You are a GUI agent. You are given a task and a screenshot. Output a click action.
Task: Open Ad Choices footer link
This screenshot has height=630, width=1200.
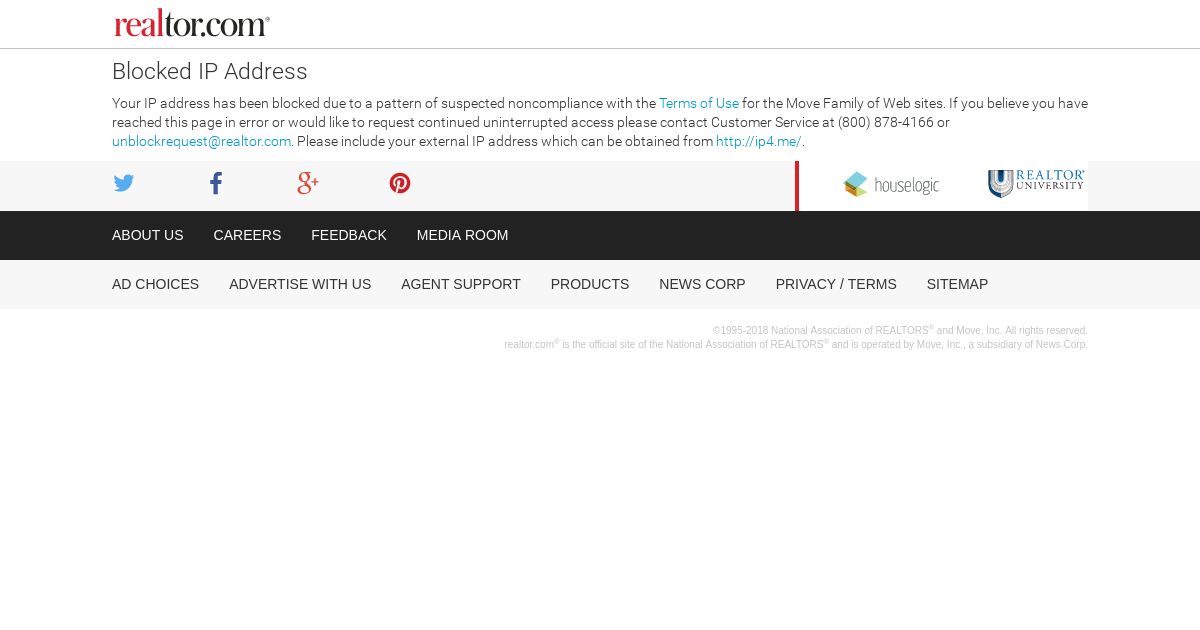coord(156,284)
